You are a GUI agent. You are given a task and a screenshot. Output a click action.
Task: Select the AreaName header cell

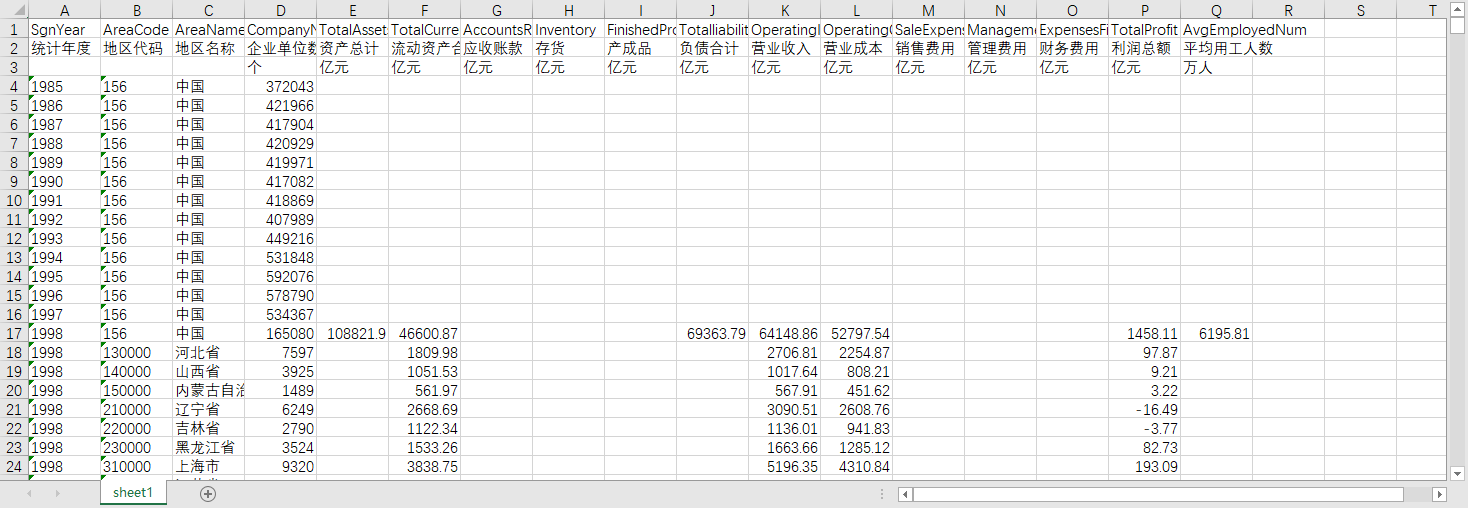click(209, 29)
